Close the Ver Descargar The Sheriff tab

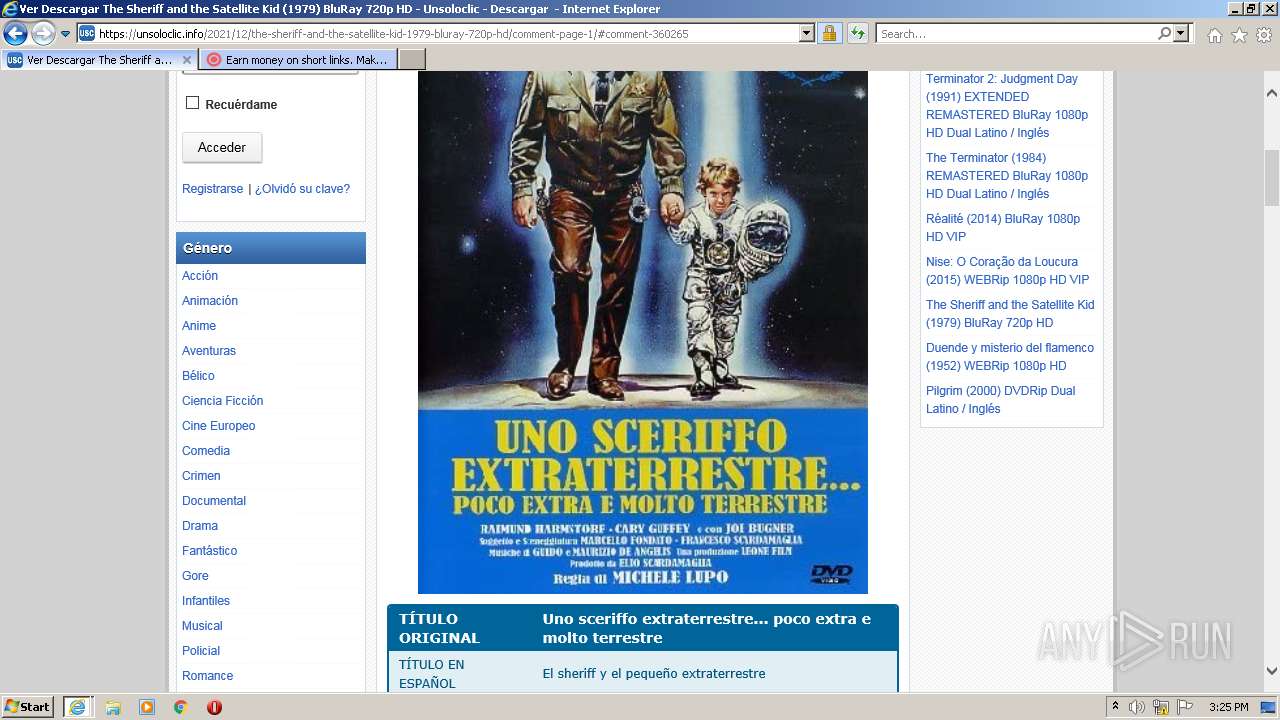[x=186, y=60]
